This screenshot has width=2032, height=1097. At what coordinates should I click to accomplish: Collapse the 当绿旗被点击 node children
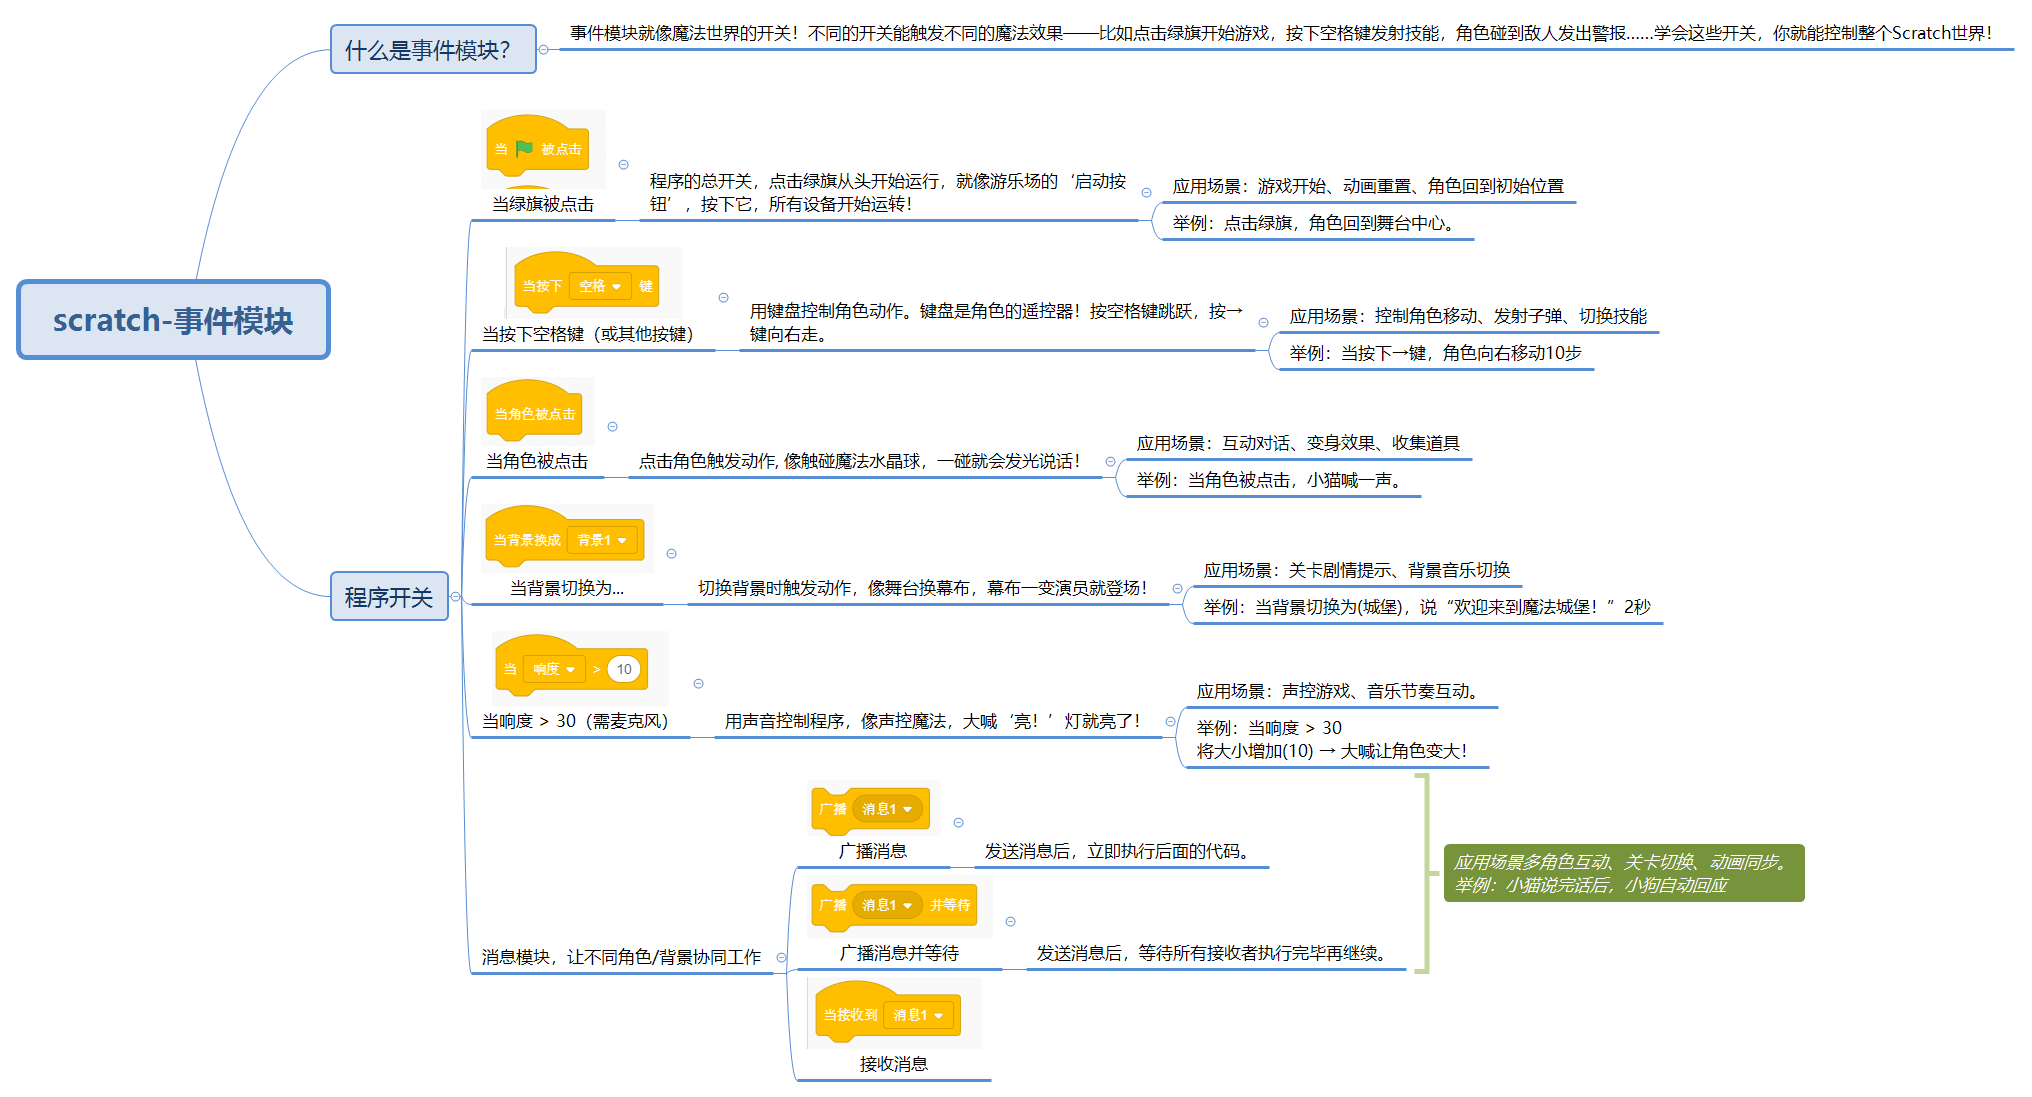tap(623, 165)
